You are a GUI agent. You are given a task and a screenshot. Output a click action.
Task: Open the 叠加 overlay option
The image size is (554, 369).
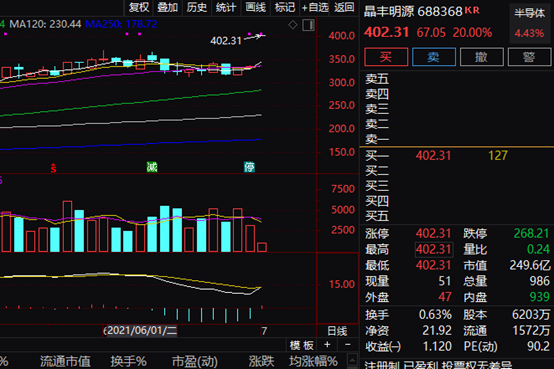point(167,7)
